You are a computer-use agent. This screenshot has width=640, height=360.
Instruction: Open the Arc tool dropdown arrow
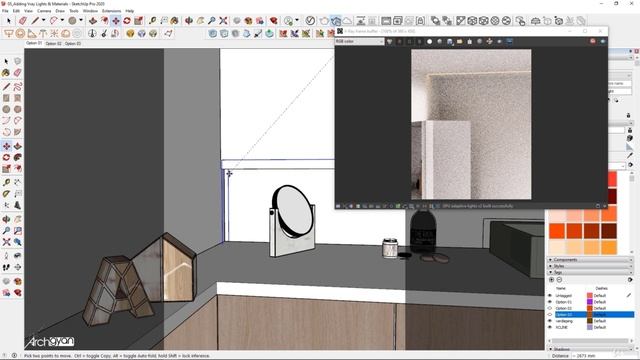pos(62,20)
